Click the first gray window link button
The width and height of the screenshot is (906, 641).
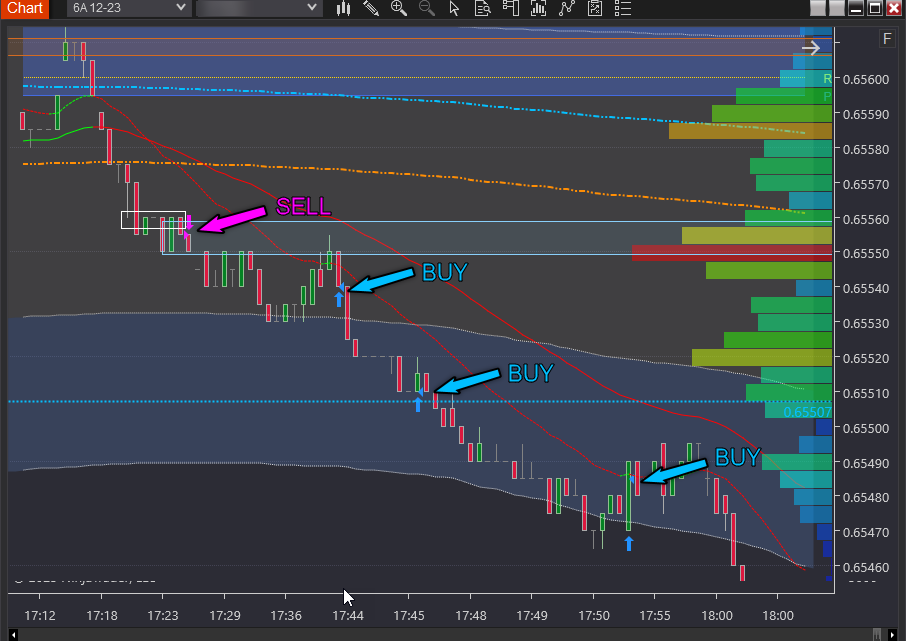click(x=818, y=8)
